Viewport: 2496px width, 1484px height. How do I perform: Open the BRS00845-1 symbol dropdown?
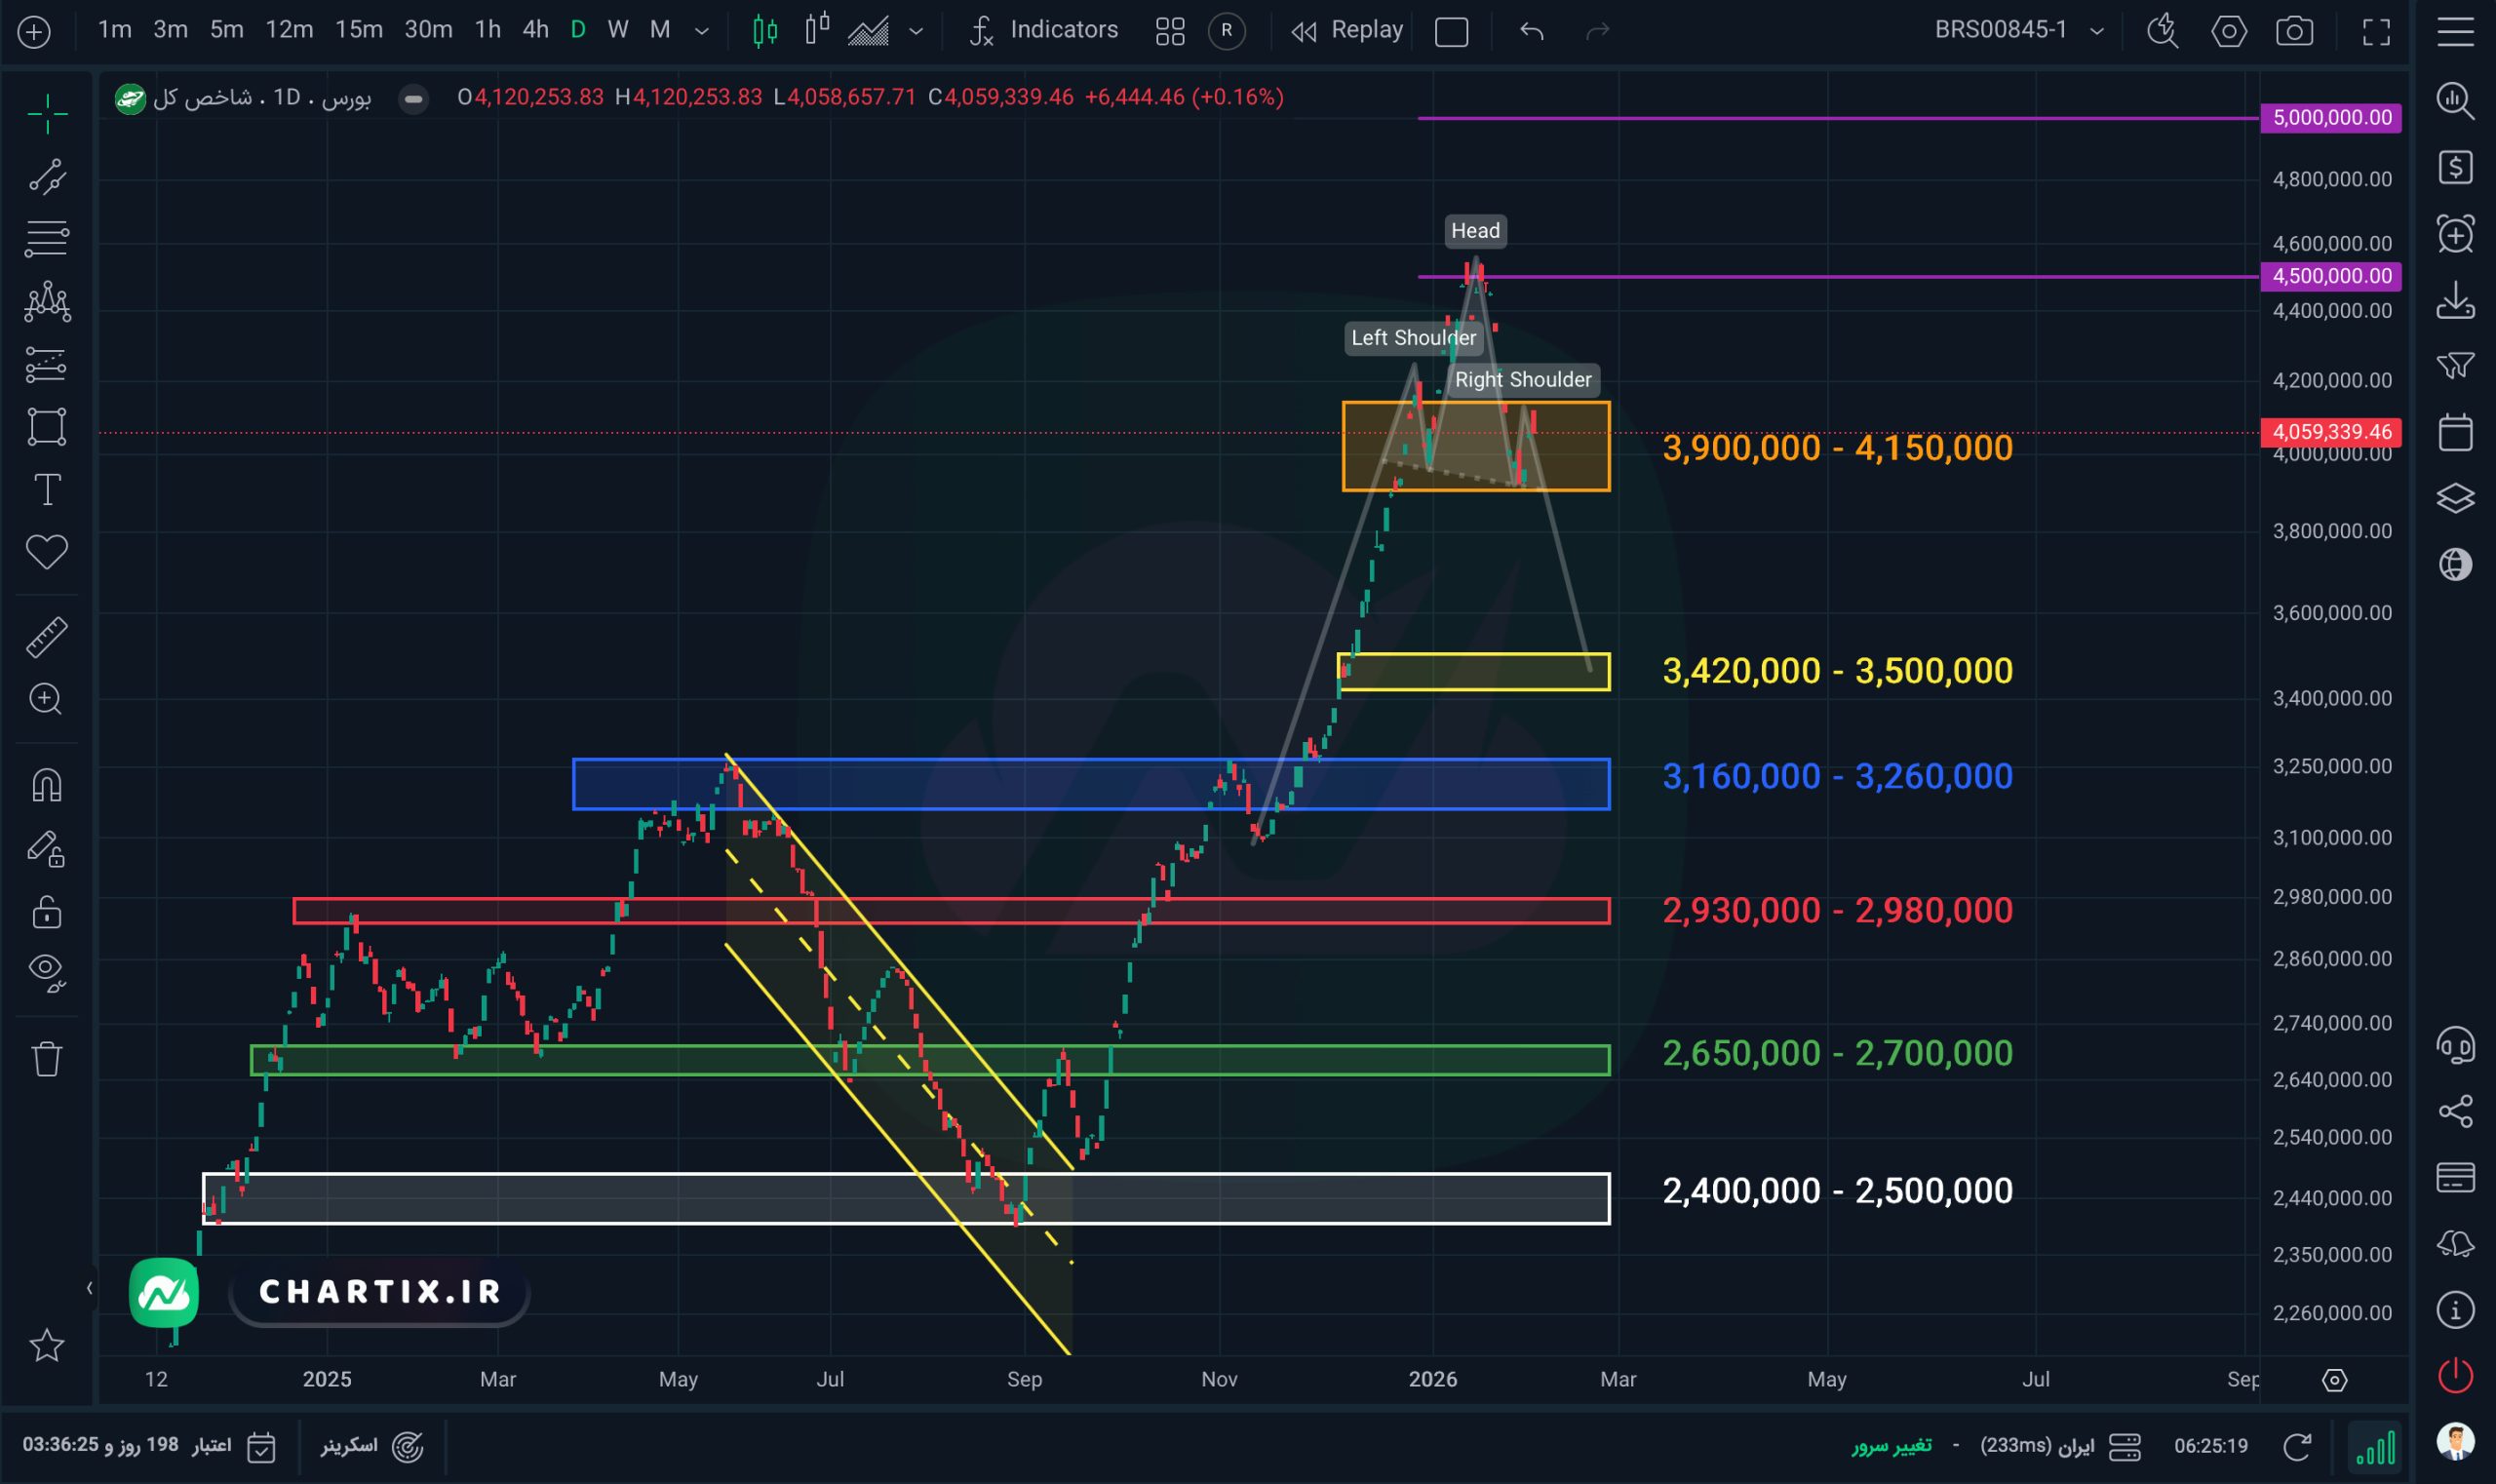(2097, 31)
